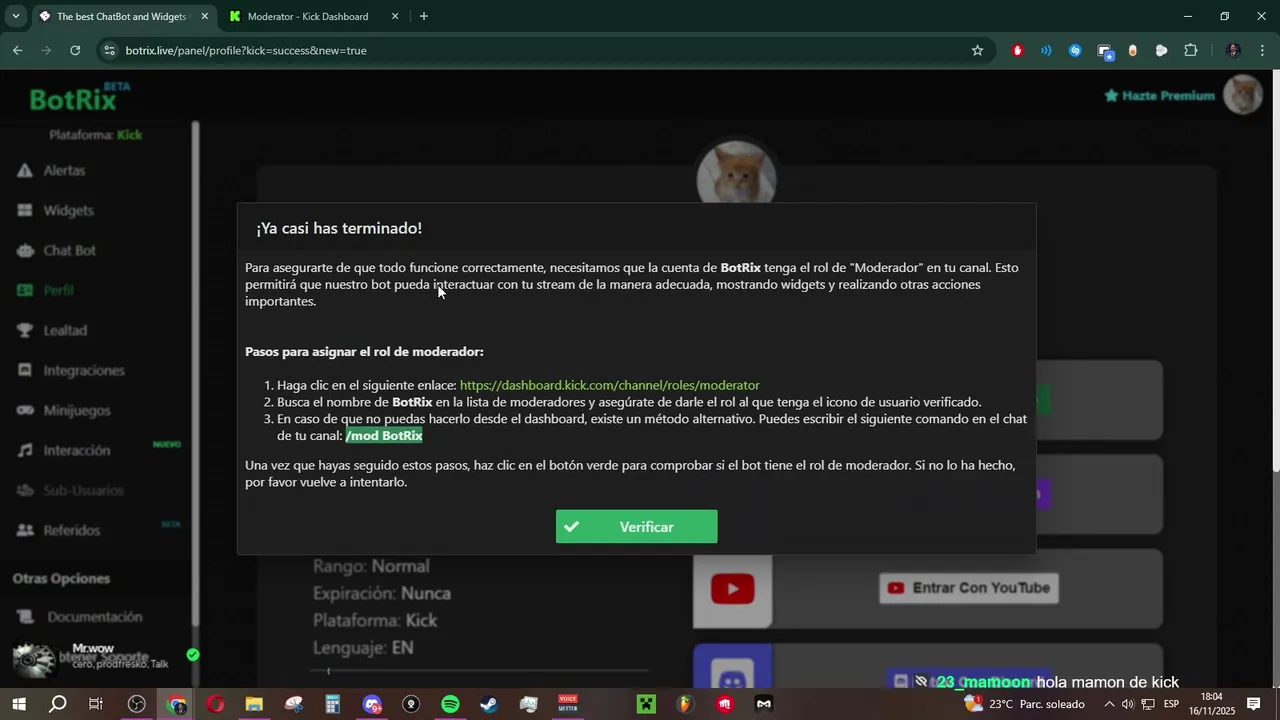Screen dimensions: 1280x720
Task: Open Minijuegos in the sidebar
Action: point(77,411)
